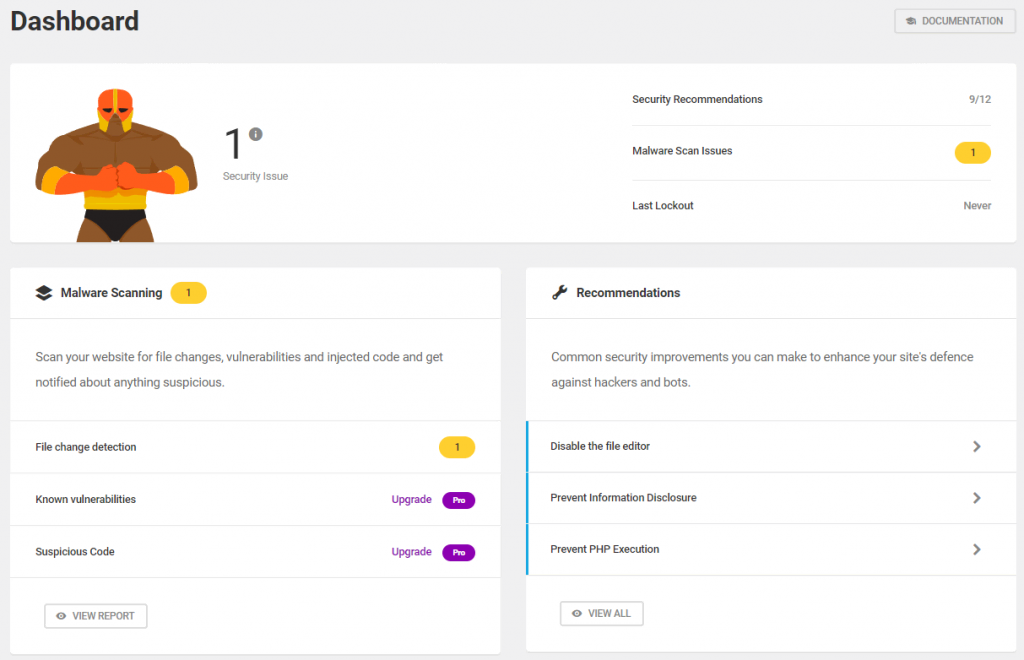Click the yellow count badge beside Malware Scanning header
The image size is (1024, 660).
188,292
